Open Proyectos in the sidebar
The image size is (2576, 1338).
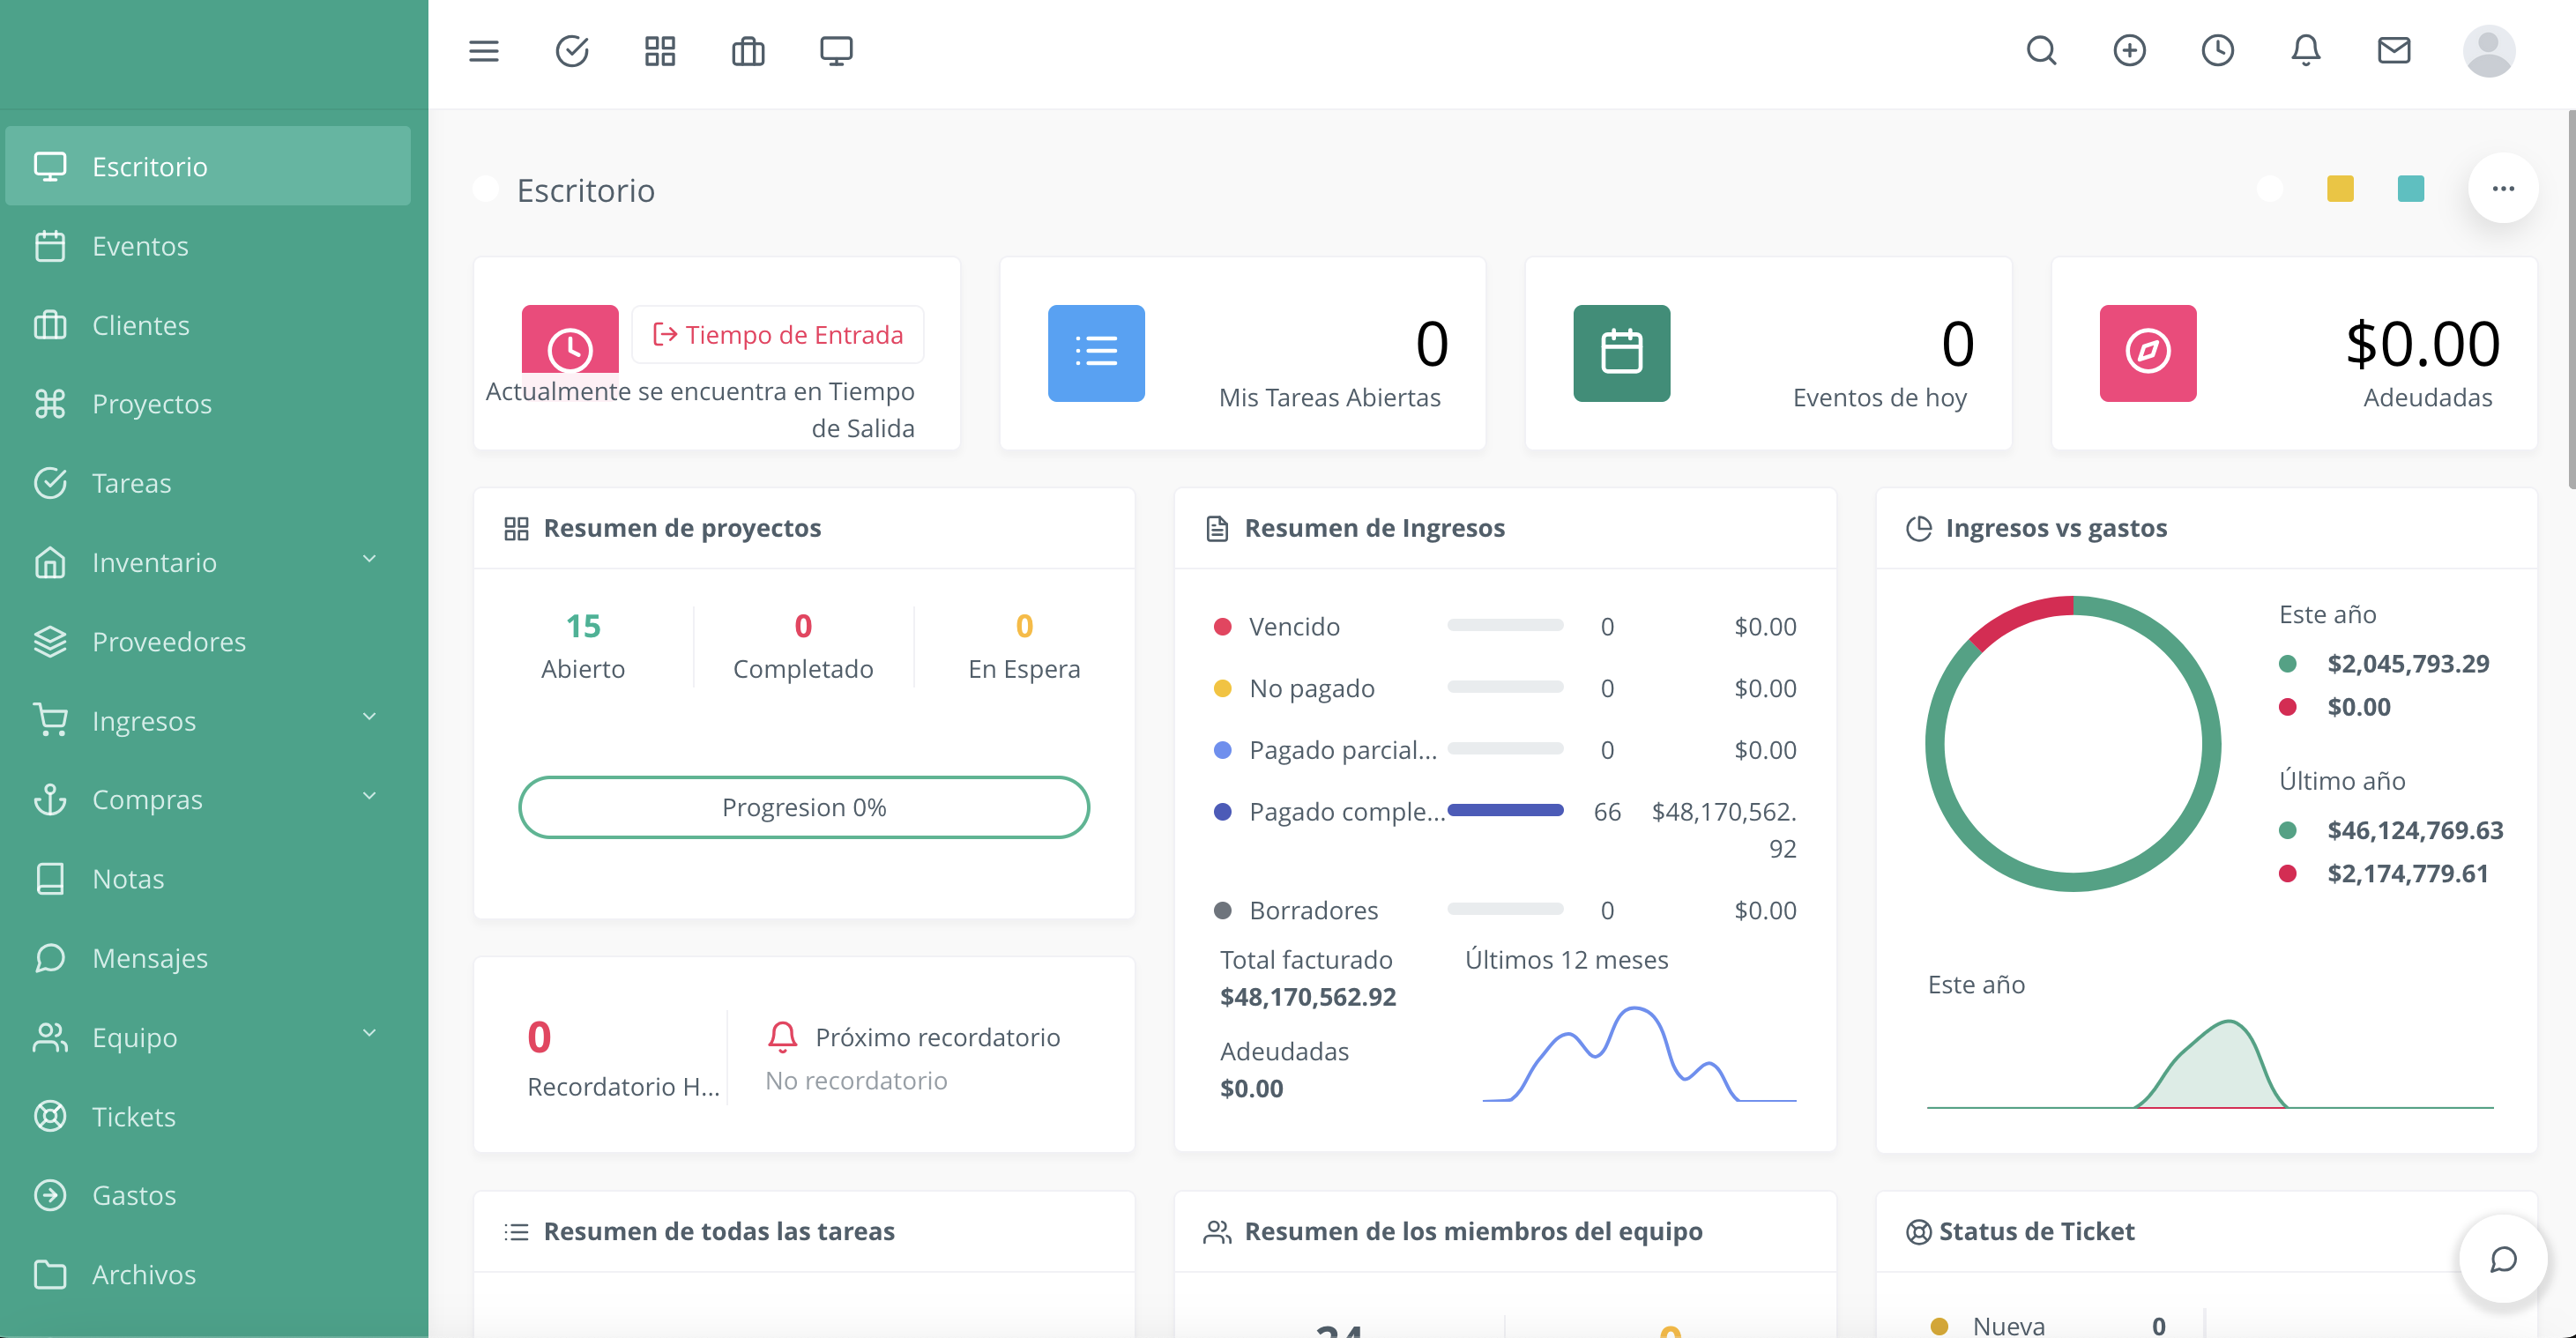(152, 404)
